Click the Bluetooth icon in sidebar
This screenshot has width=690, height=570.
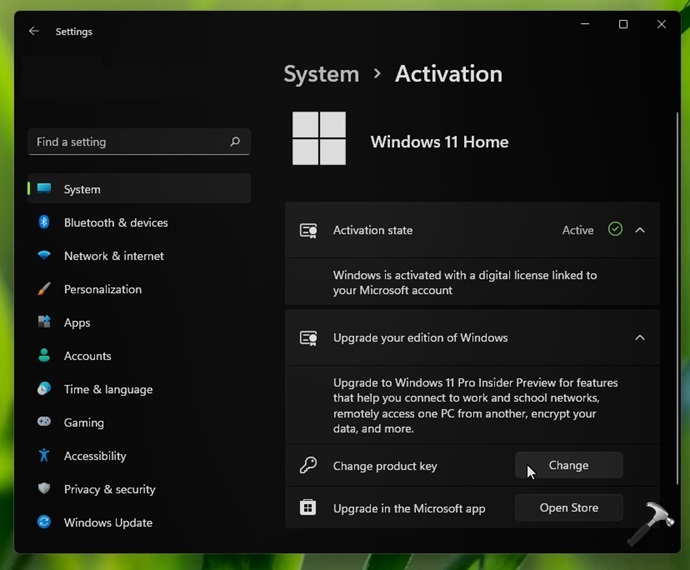[44, 222]
